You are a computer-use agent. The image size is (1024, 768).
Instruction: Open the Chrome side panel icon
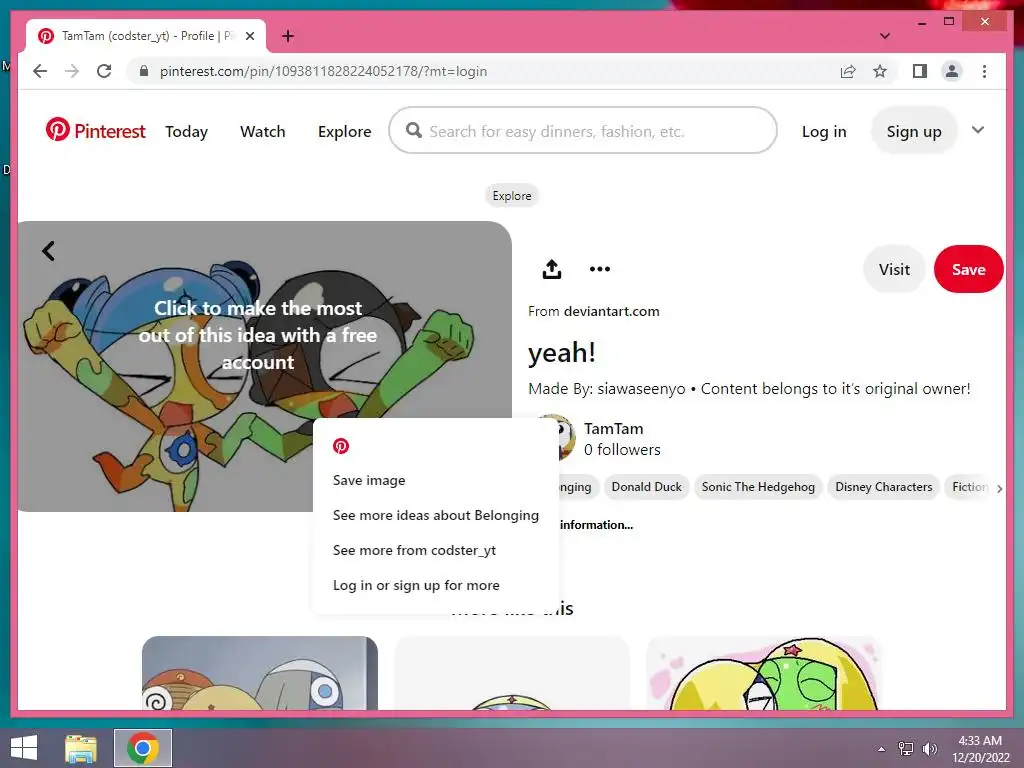click(920, 71)
